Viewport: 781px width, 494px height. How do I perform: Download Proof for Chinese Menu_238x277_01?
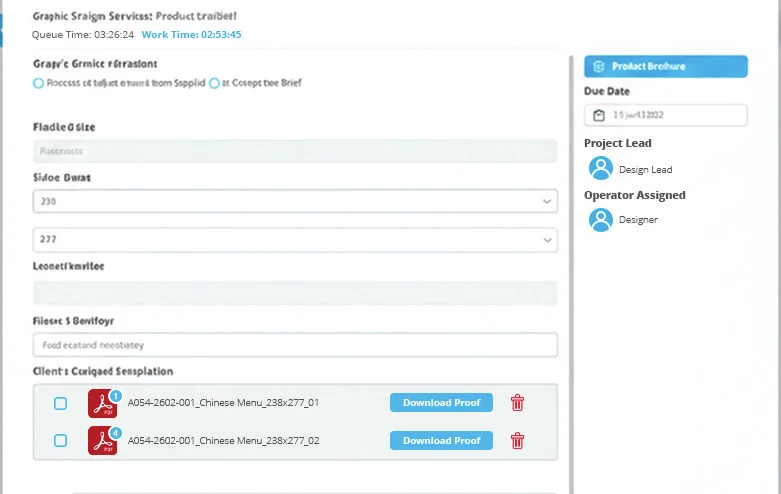point(441,402)
